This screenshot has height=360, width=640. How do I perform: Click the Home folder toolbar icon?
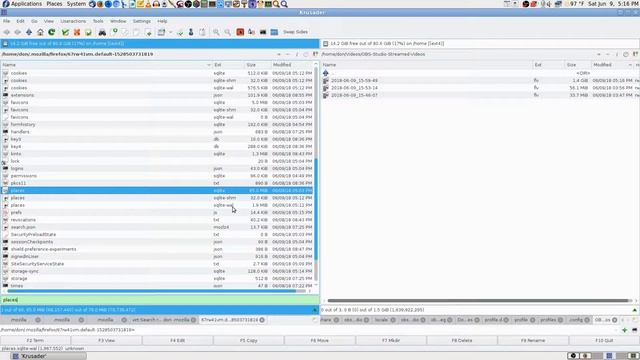40,32
